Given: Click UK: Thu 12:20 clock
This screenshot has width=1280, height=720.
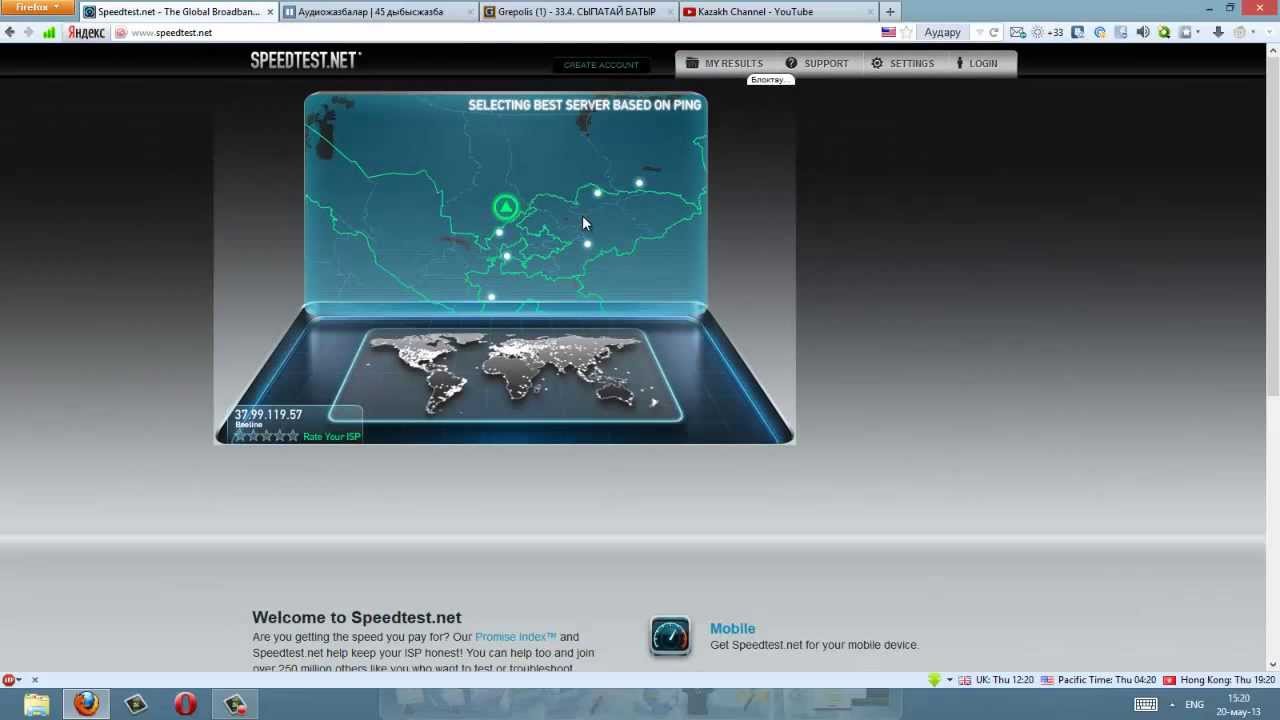Looking at the screenshot, I should pos(996,680).
